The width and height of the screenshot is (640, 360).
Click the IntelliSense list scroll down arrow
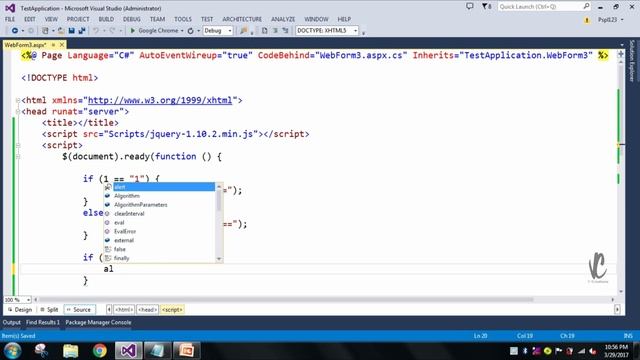pos(219,259)
